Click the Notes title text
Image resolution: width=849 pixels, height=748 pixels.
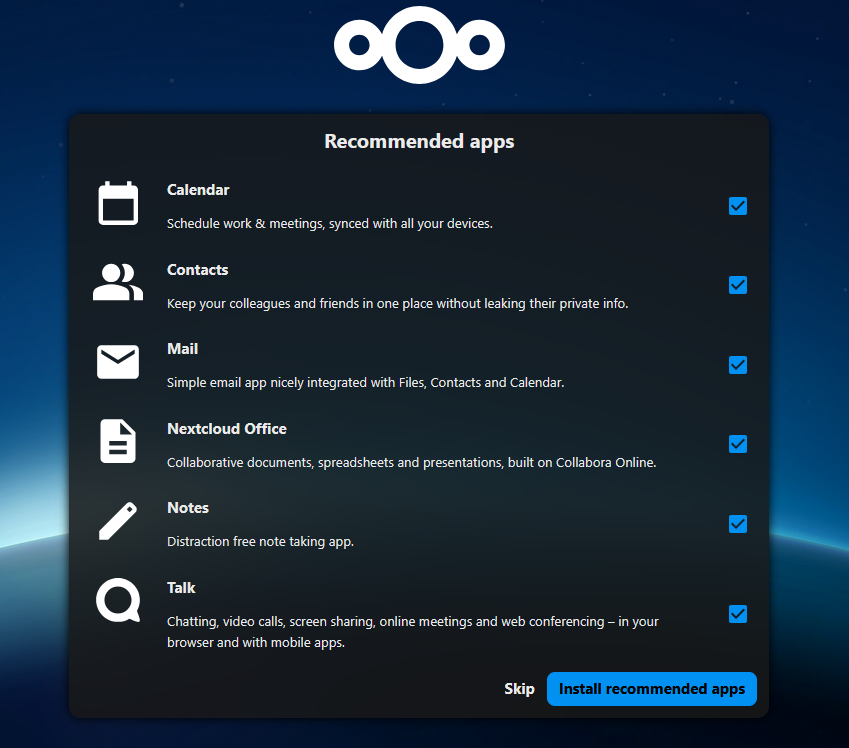pos(188,508)
